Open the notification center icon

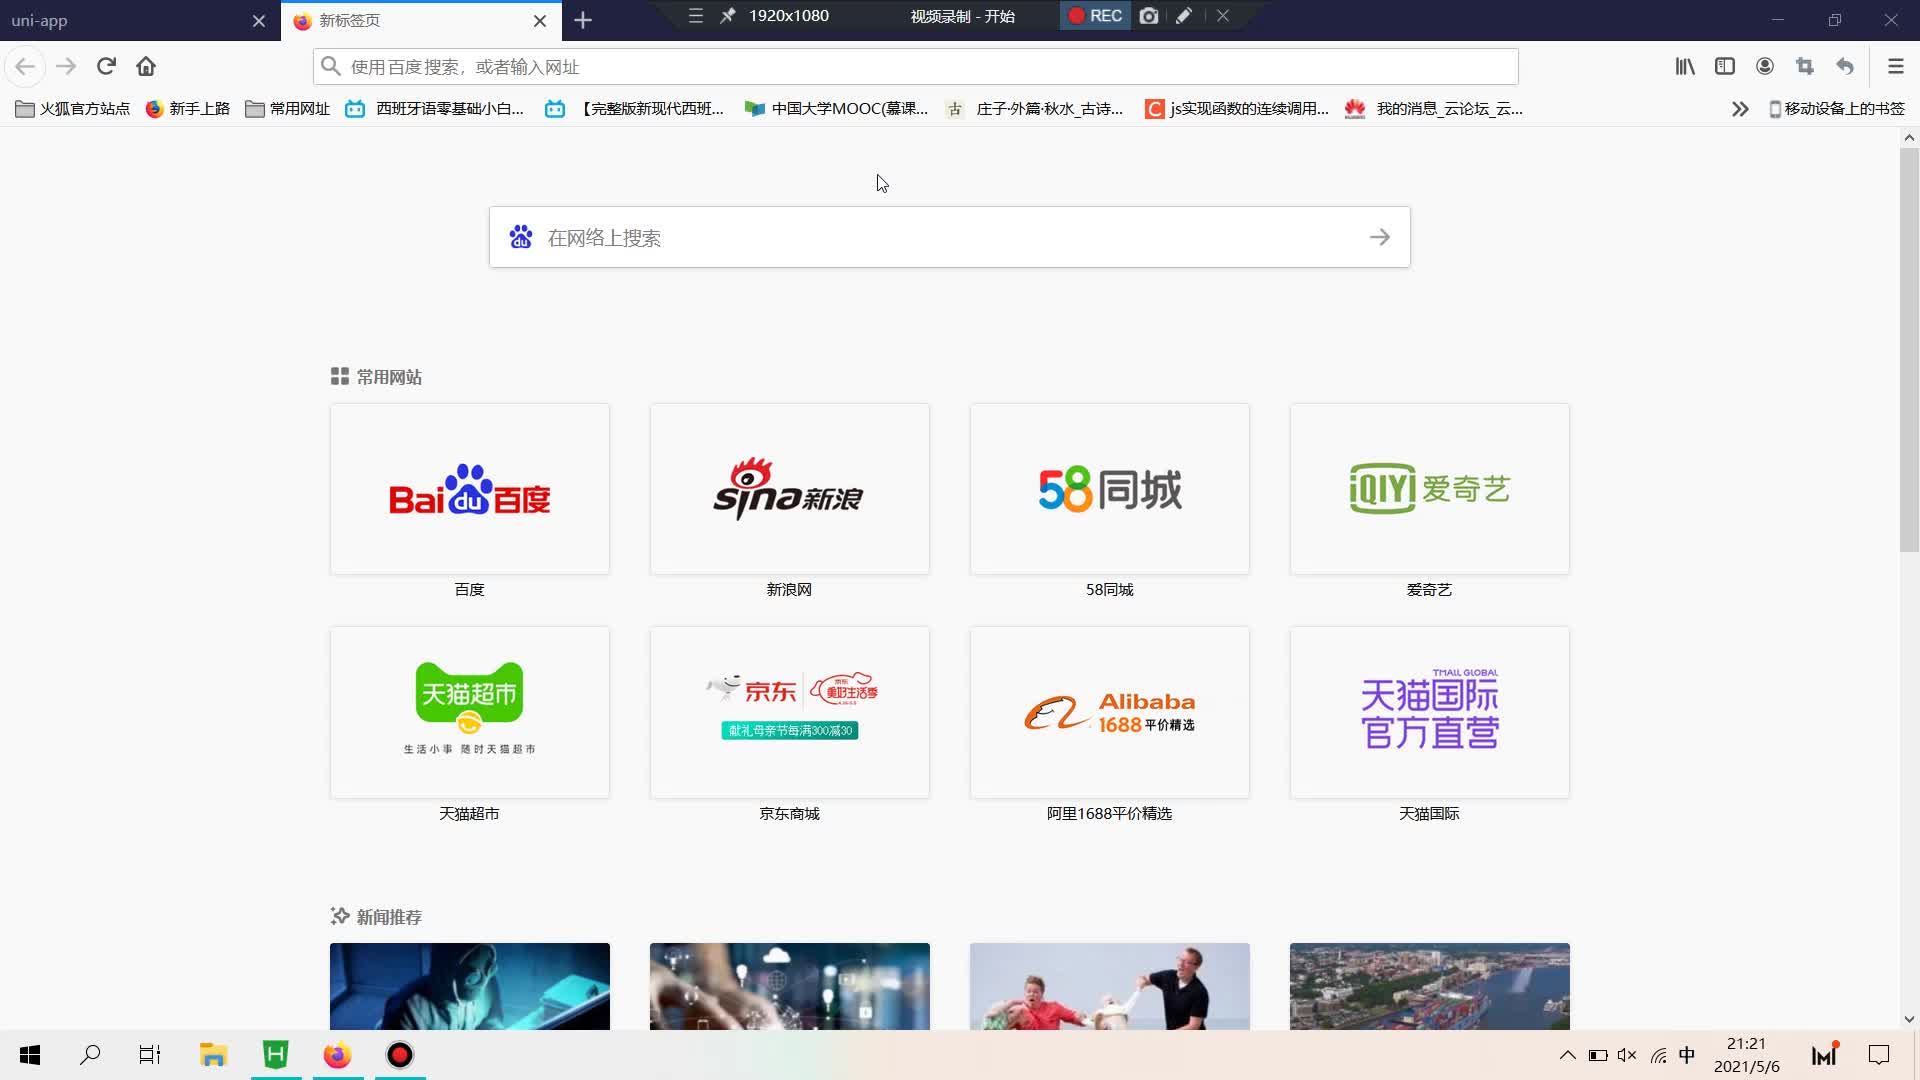coord(1879,1055)
